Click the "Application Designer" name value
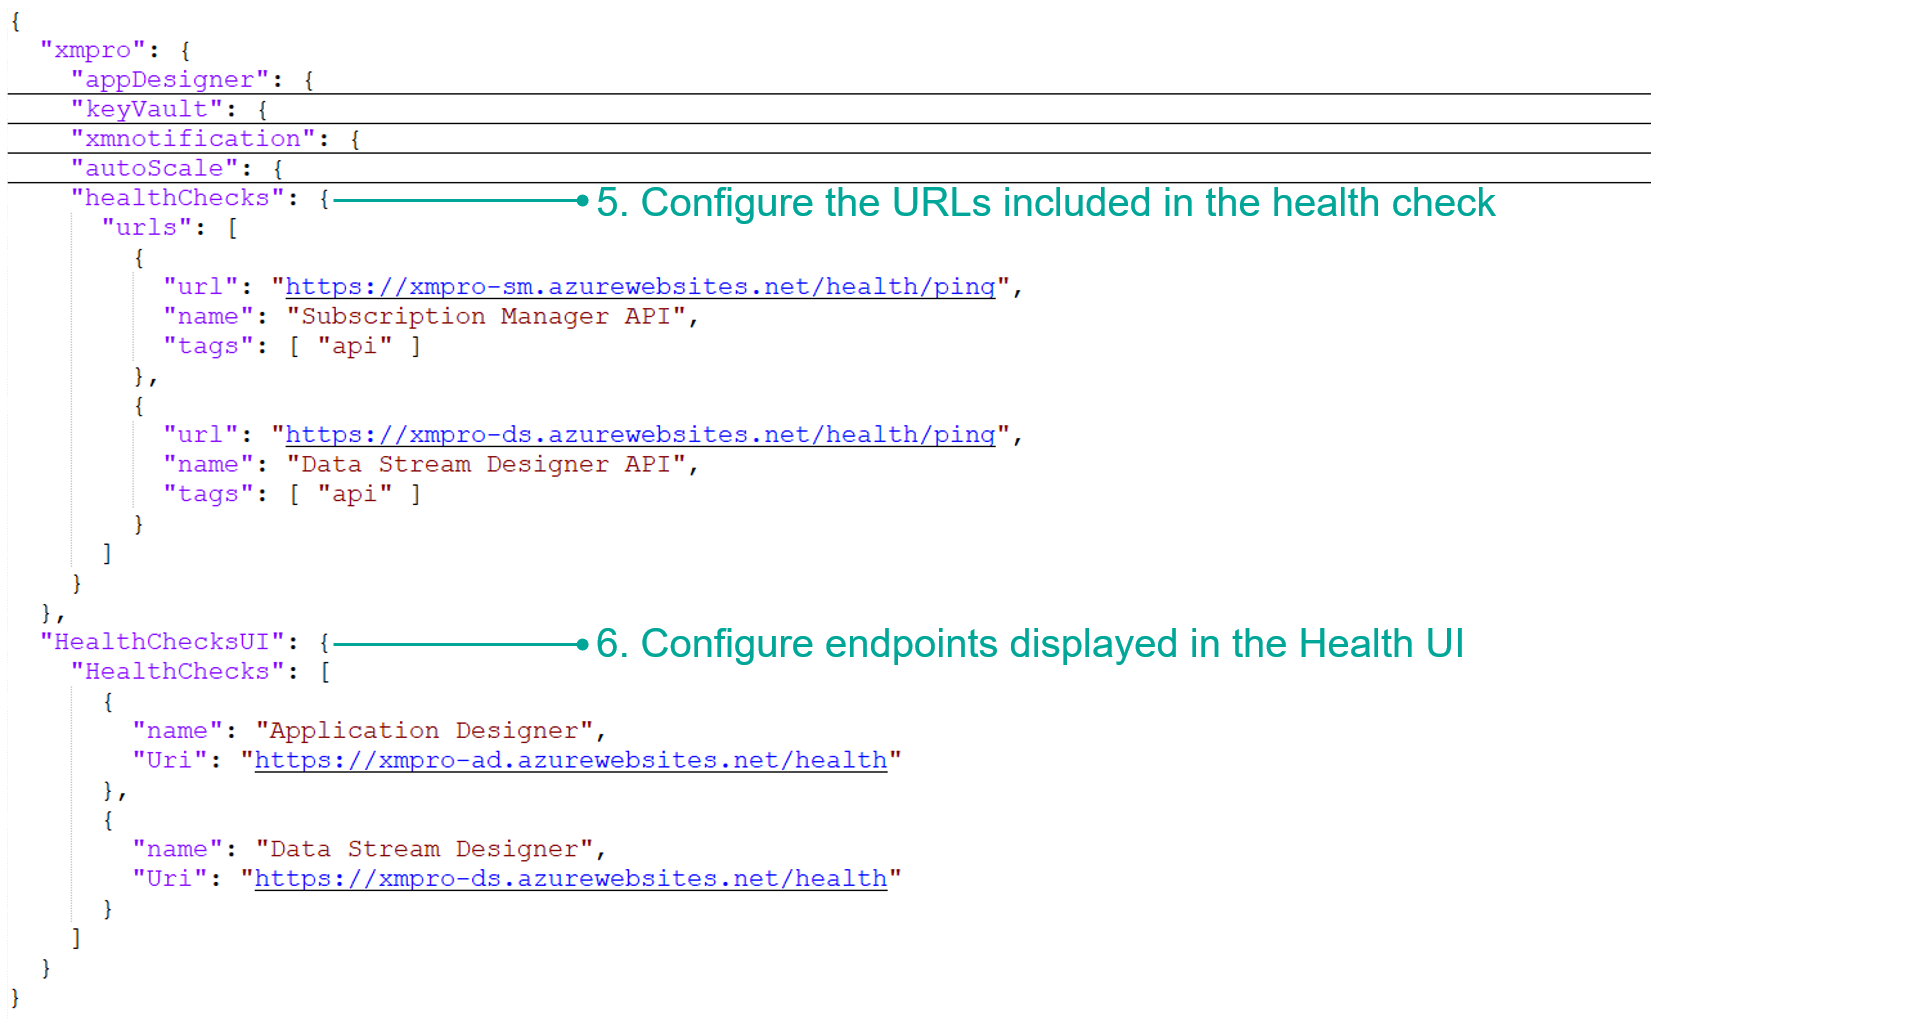 [425, 731]
